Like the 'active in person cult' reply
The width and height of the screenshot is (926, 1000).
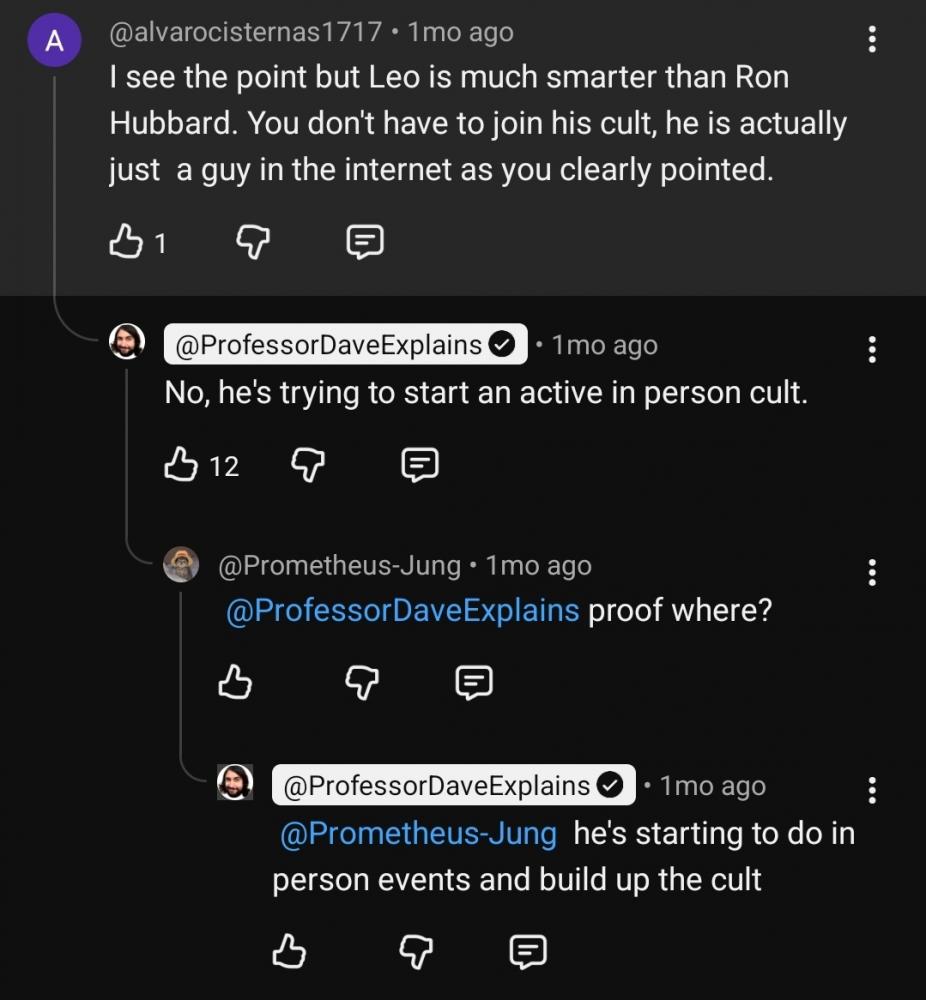(x=181, y=464)
